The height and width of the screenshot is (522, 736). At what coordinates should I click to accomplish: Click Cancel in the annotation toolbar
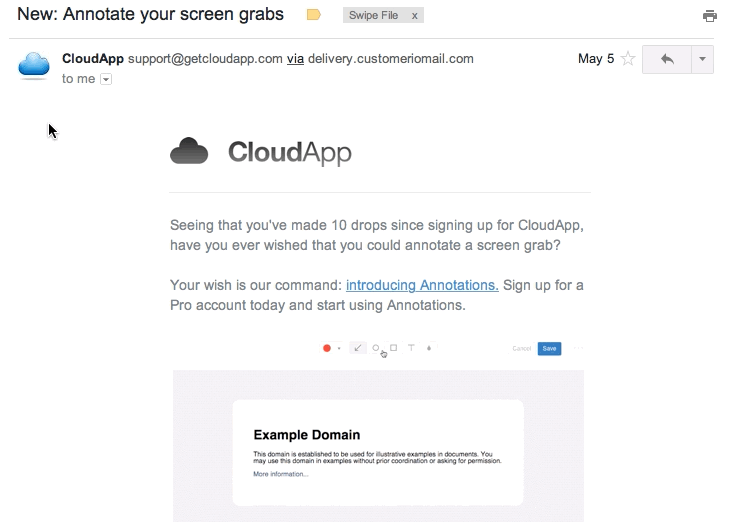click(521, 348)
